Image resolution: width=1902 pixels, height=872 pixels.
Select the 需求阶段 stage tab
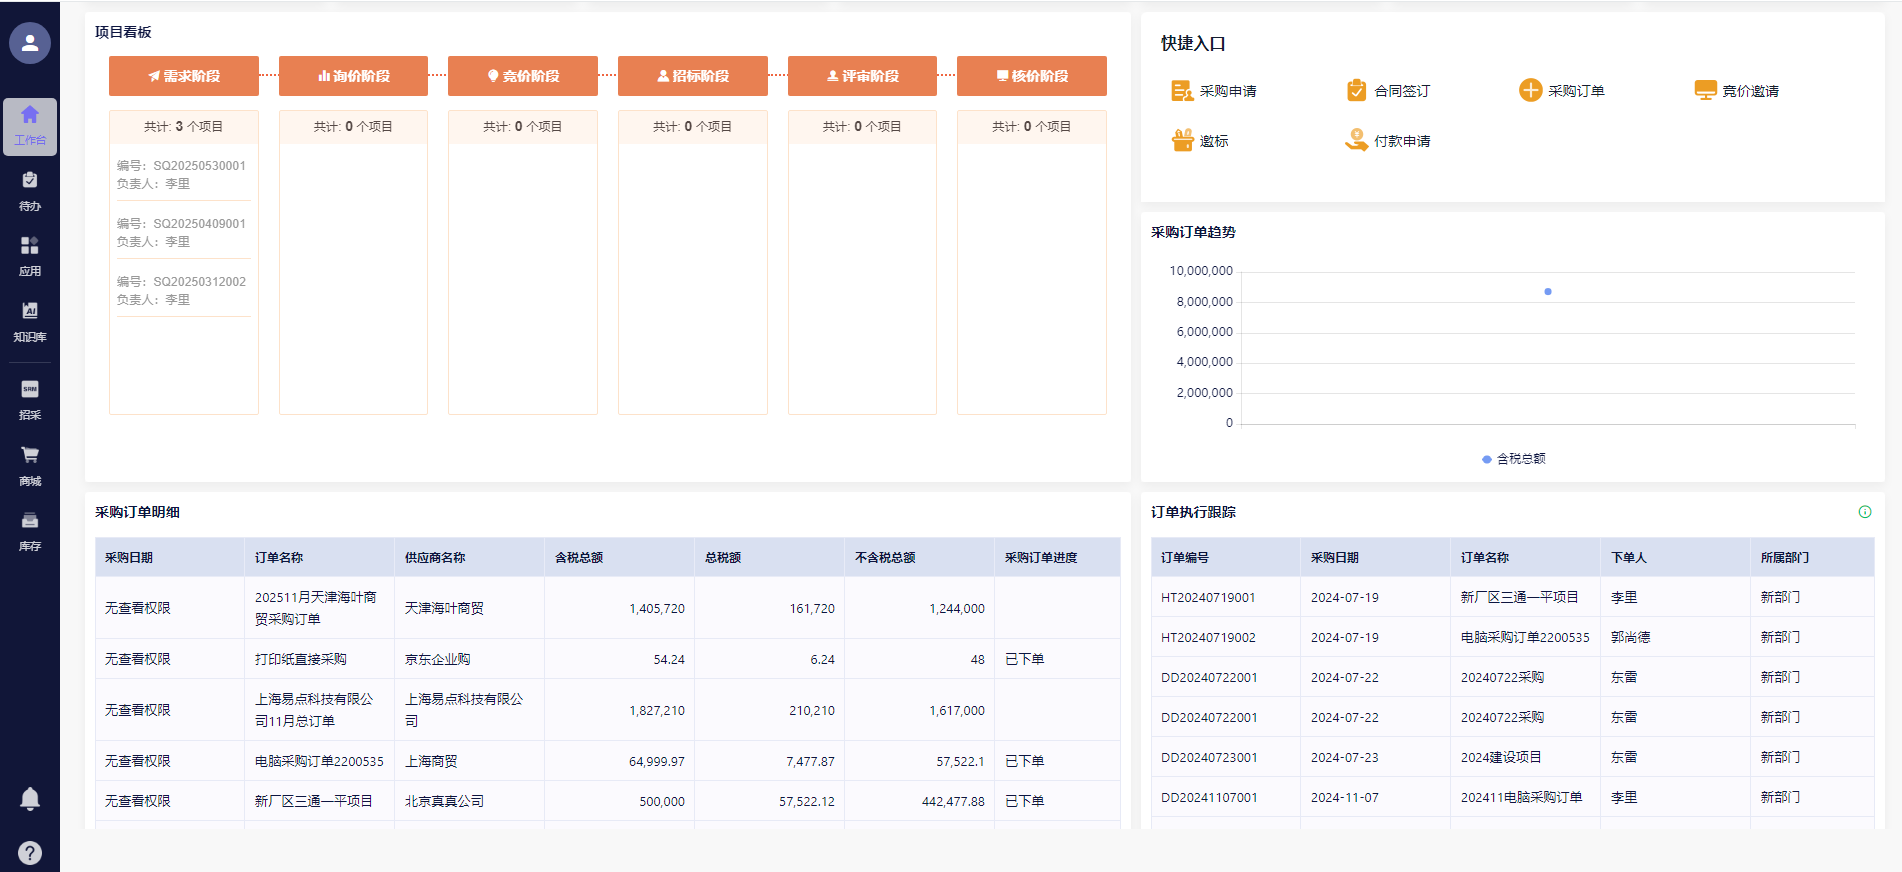click(184, 76)
